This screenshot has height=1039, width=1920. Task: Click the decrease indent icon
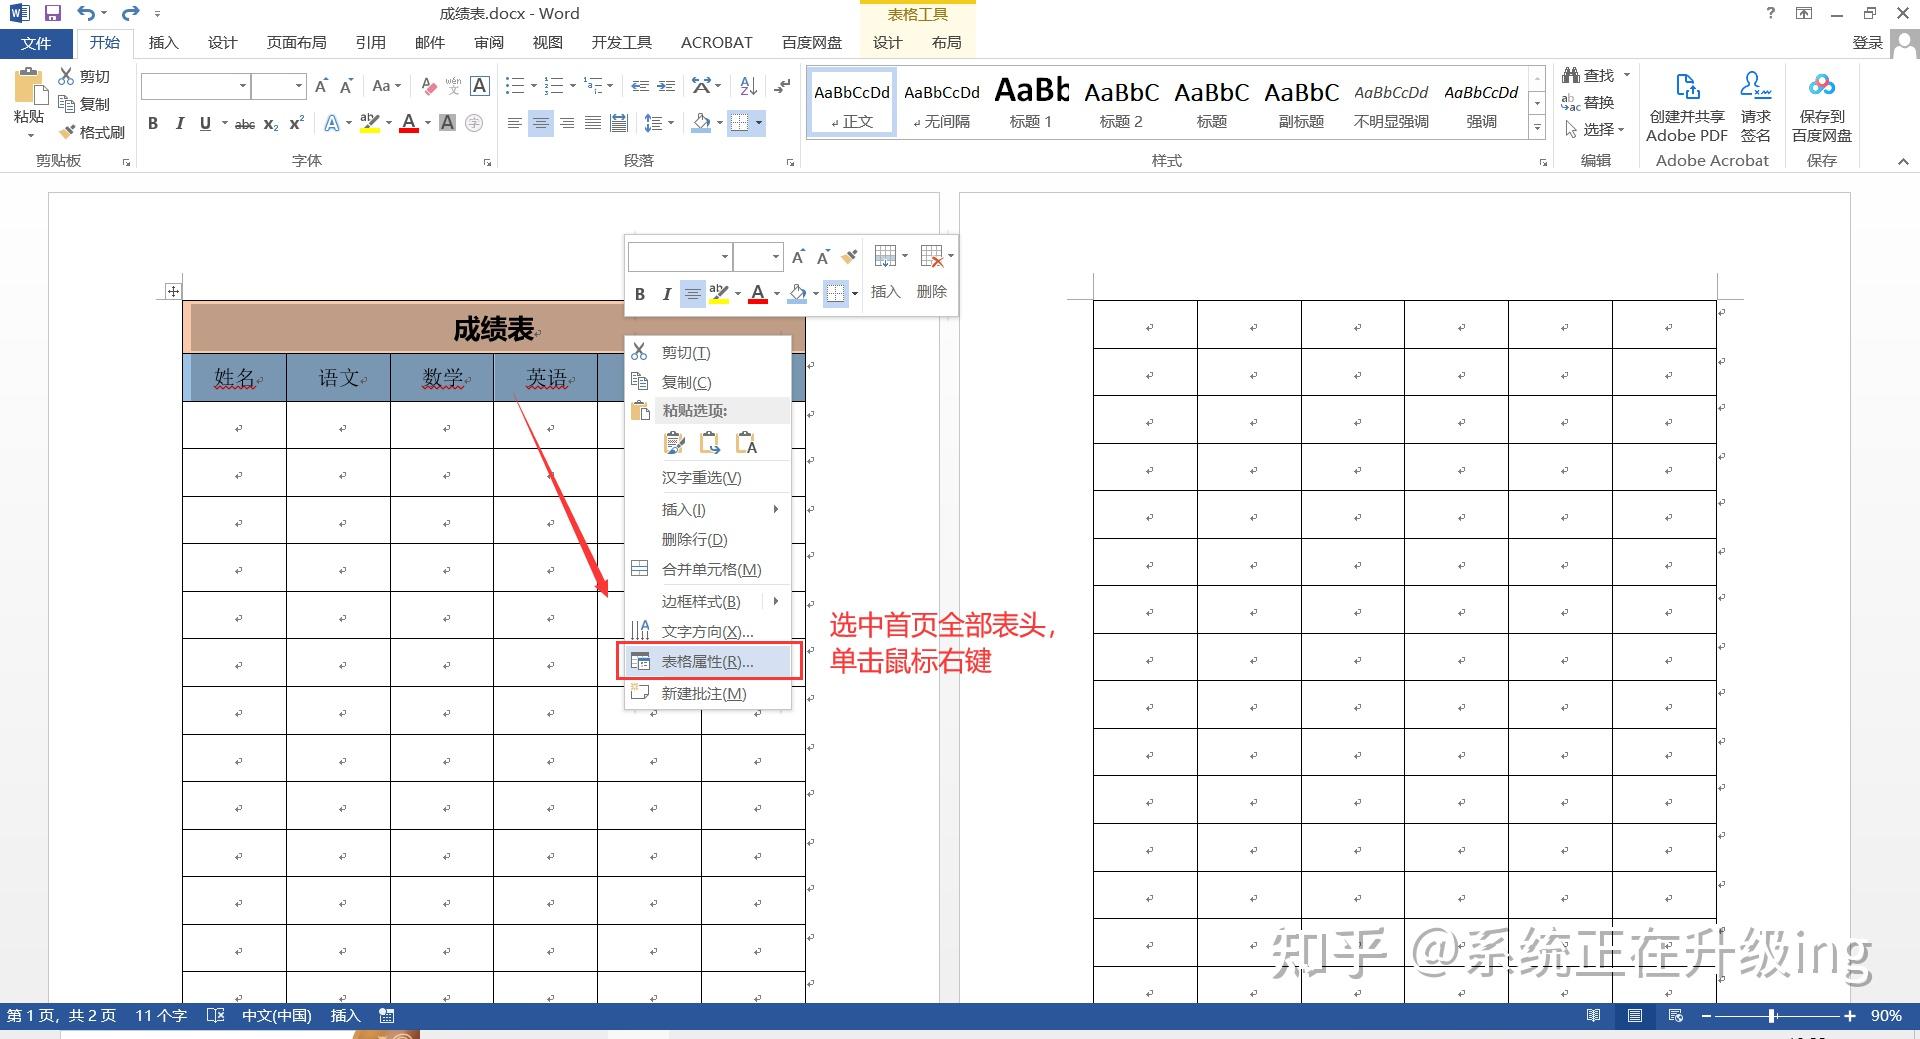click(x=640, y=86)
